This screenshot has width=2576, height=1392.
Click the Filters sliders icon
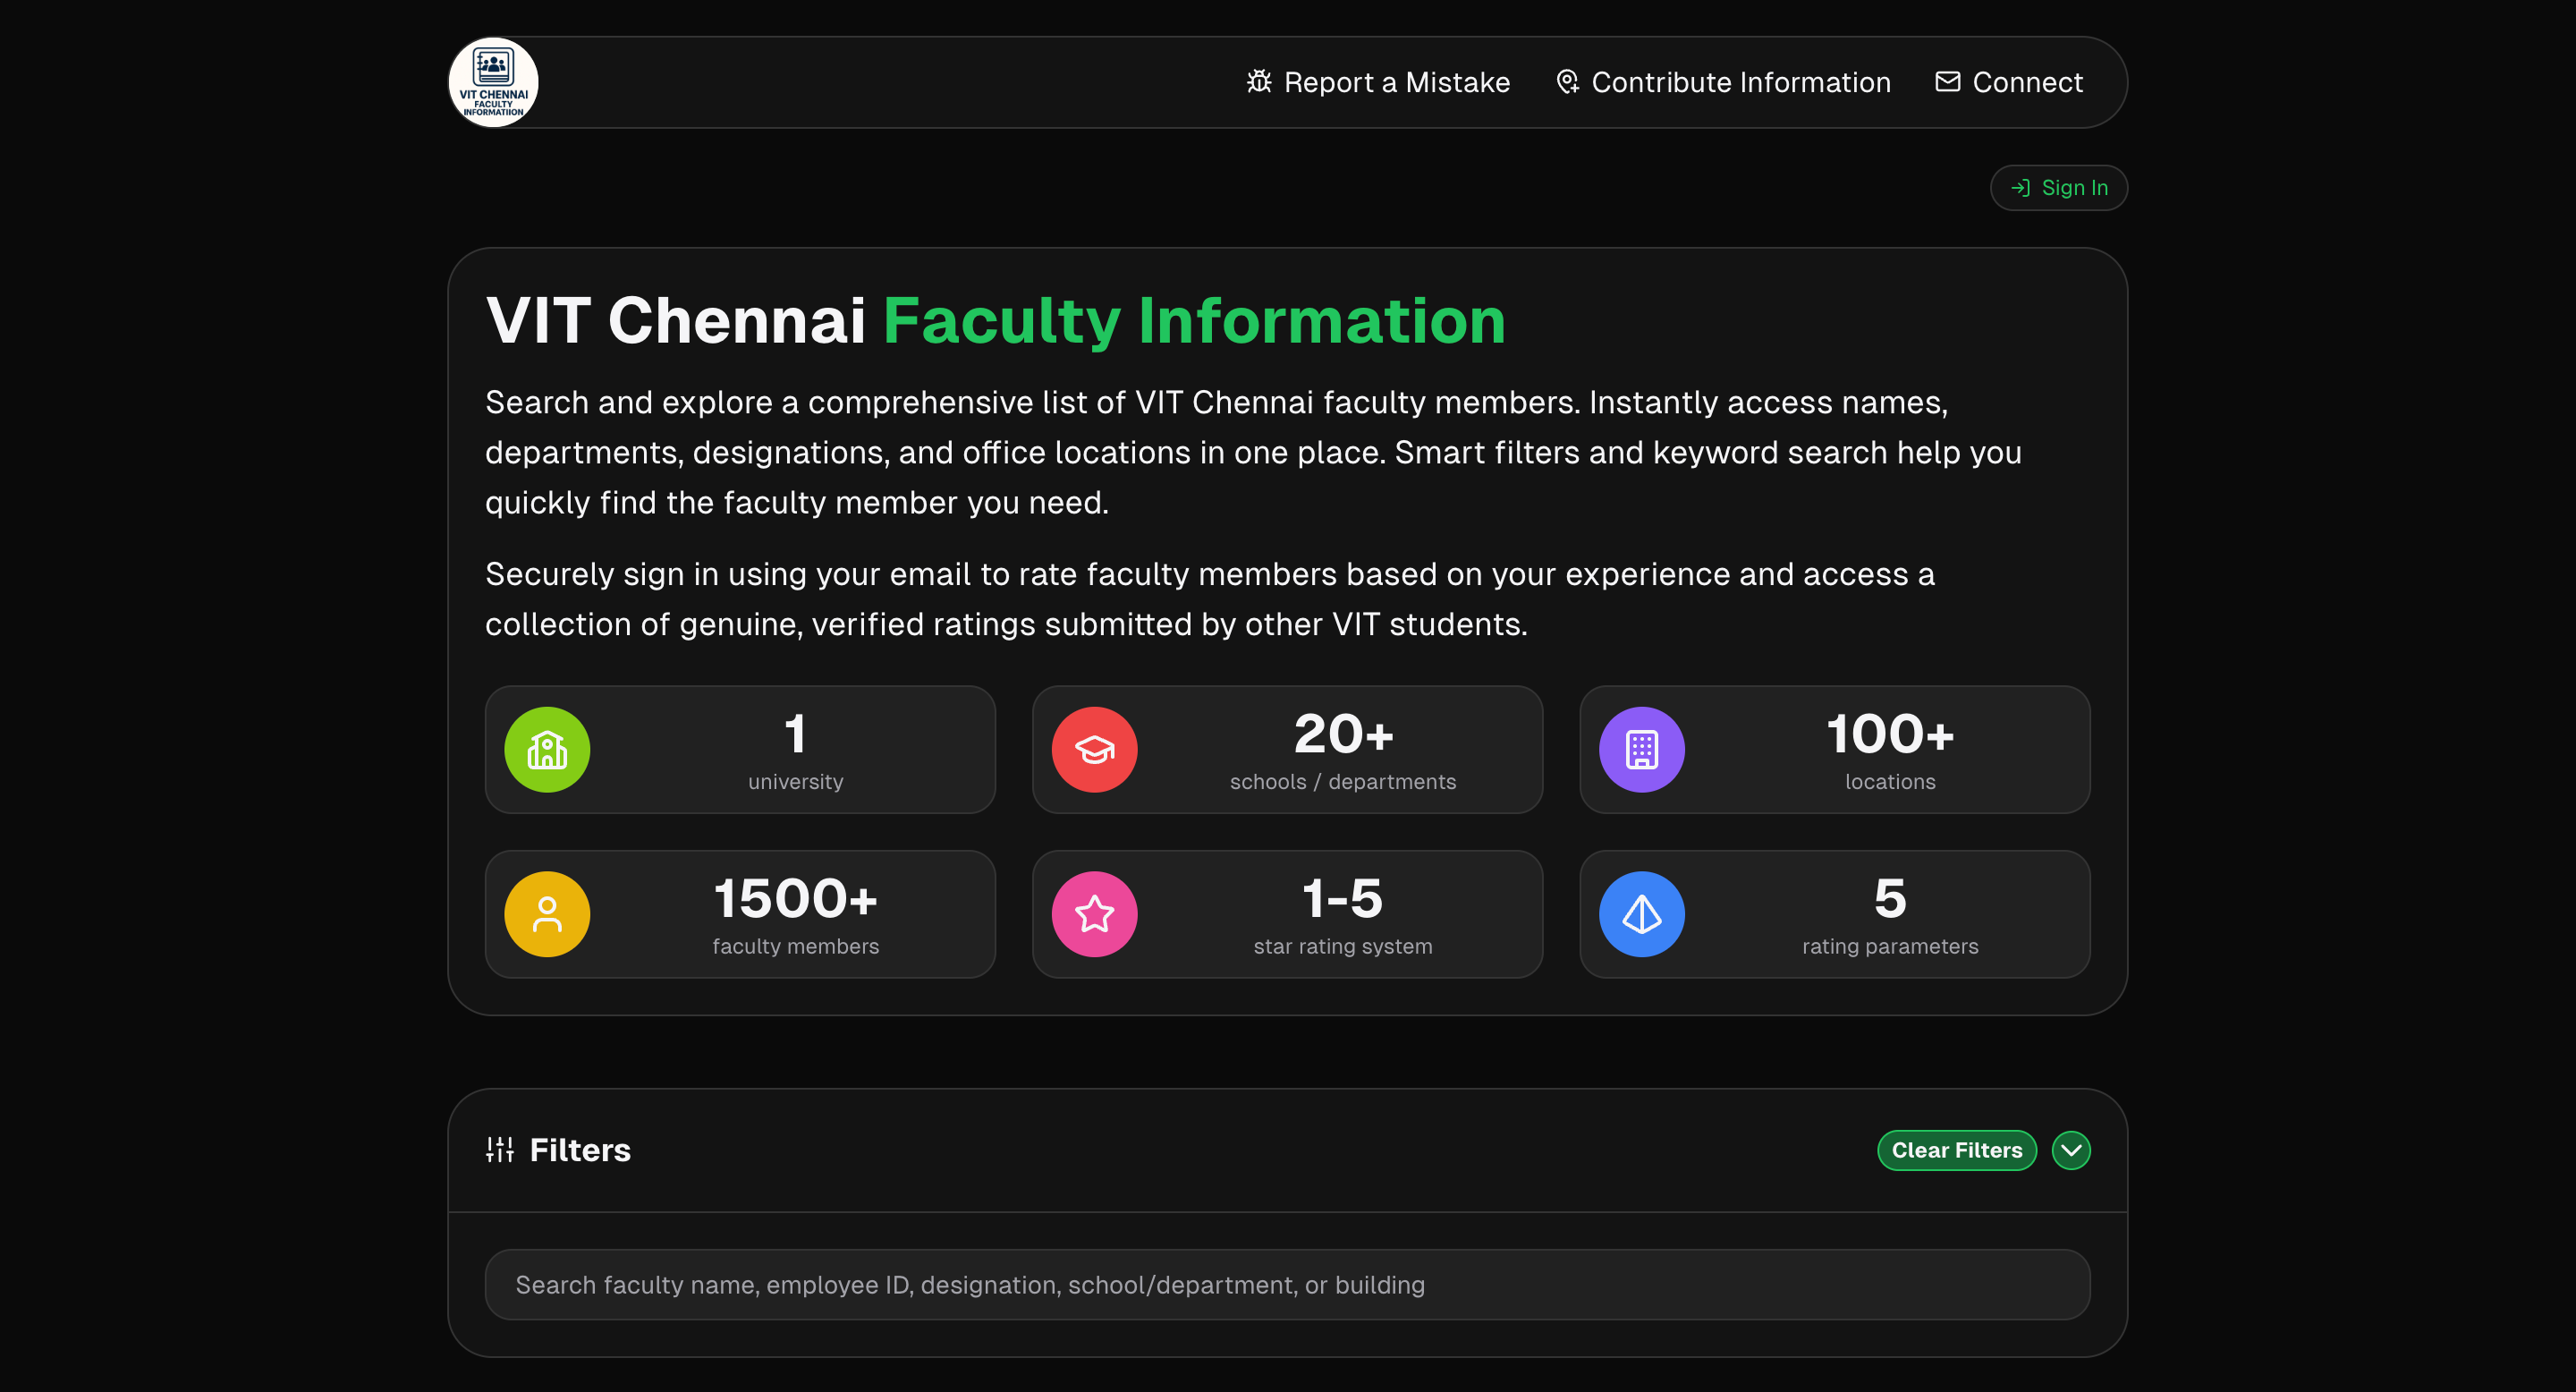pos(499,1150)
